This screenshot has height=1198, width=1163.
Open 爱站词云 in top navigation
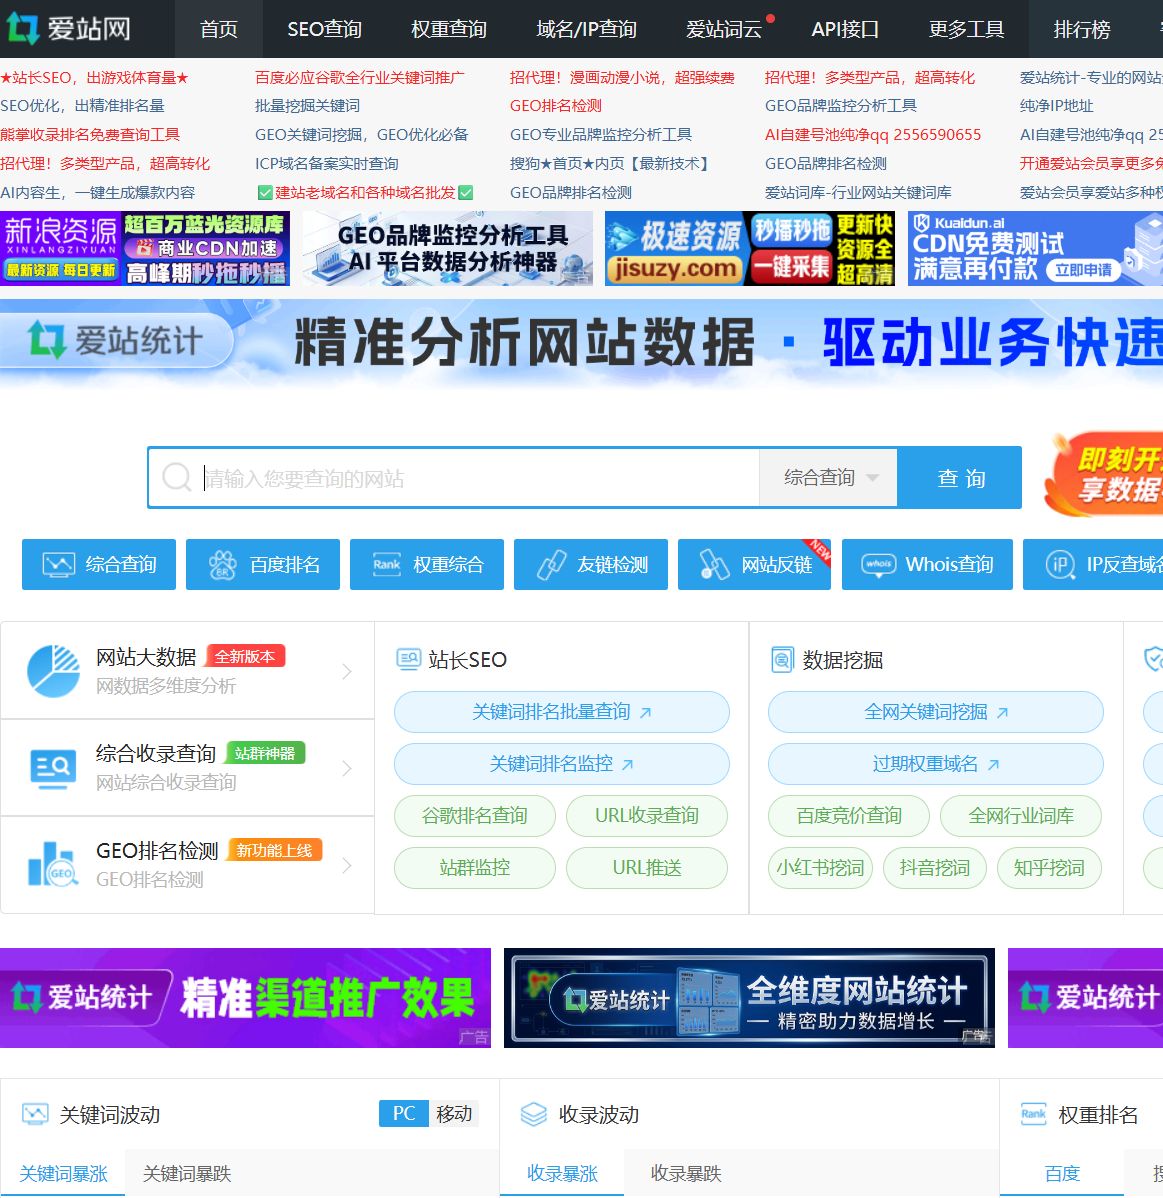tap(724, 29)
